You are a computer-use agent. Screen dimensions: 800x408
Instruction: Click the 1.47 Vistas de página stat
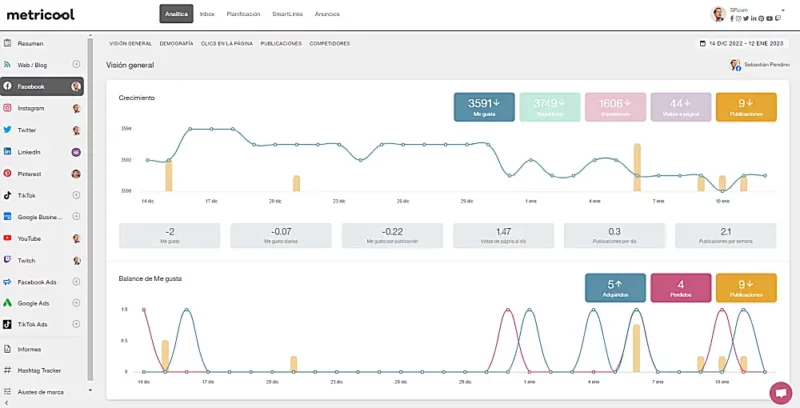(504, 236)
